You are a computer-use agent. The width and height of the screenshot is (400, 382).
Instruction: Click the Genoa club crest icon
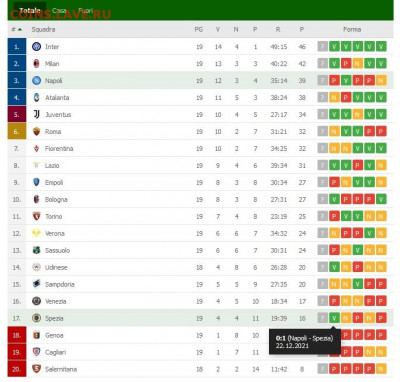pyautogui.click(x=36, y=335)
